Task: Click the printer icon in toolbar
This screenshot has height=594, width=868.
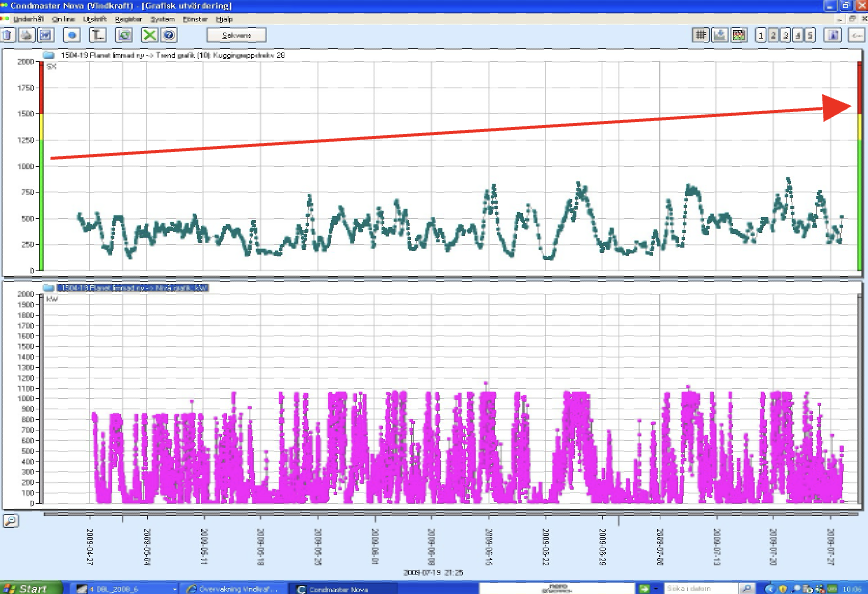Action: 28,35
